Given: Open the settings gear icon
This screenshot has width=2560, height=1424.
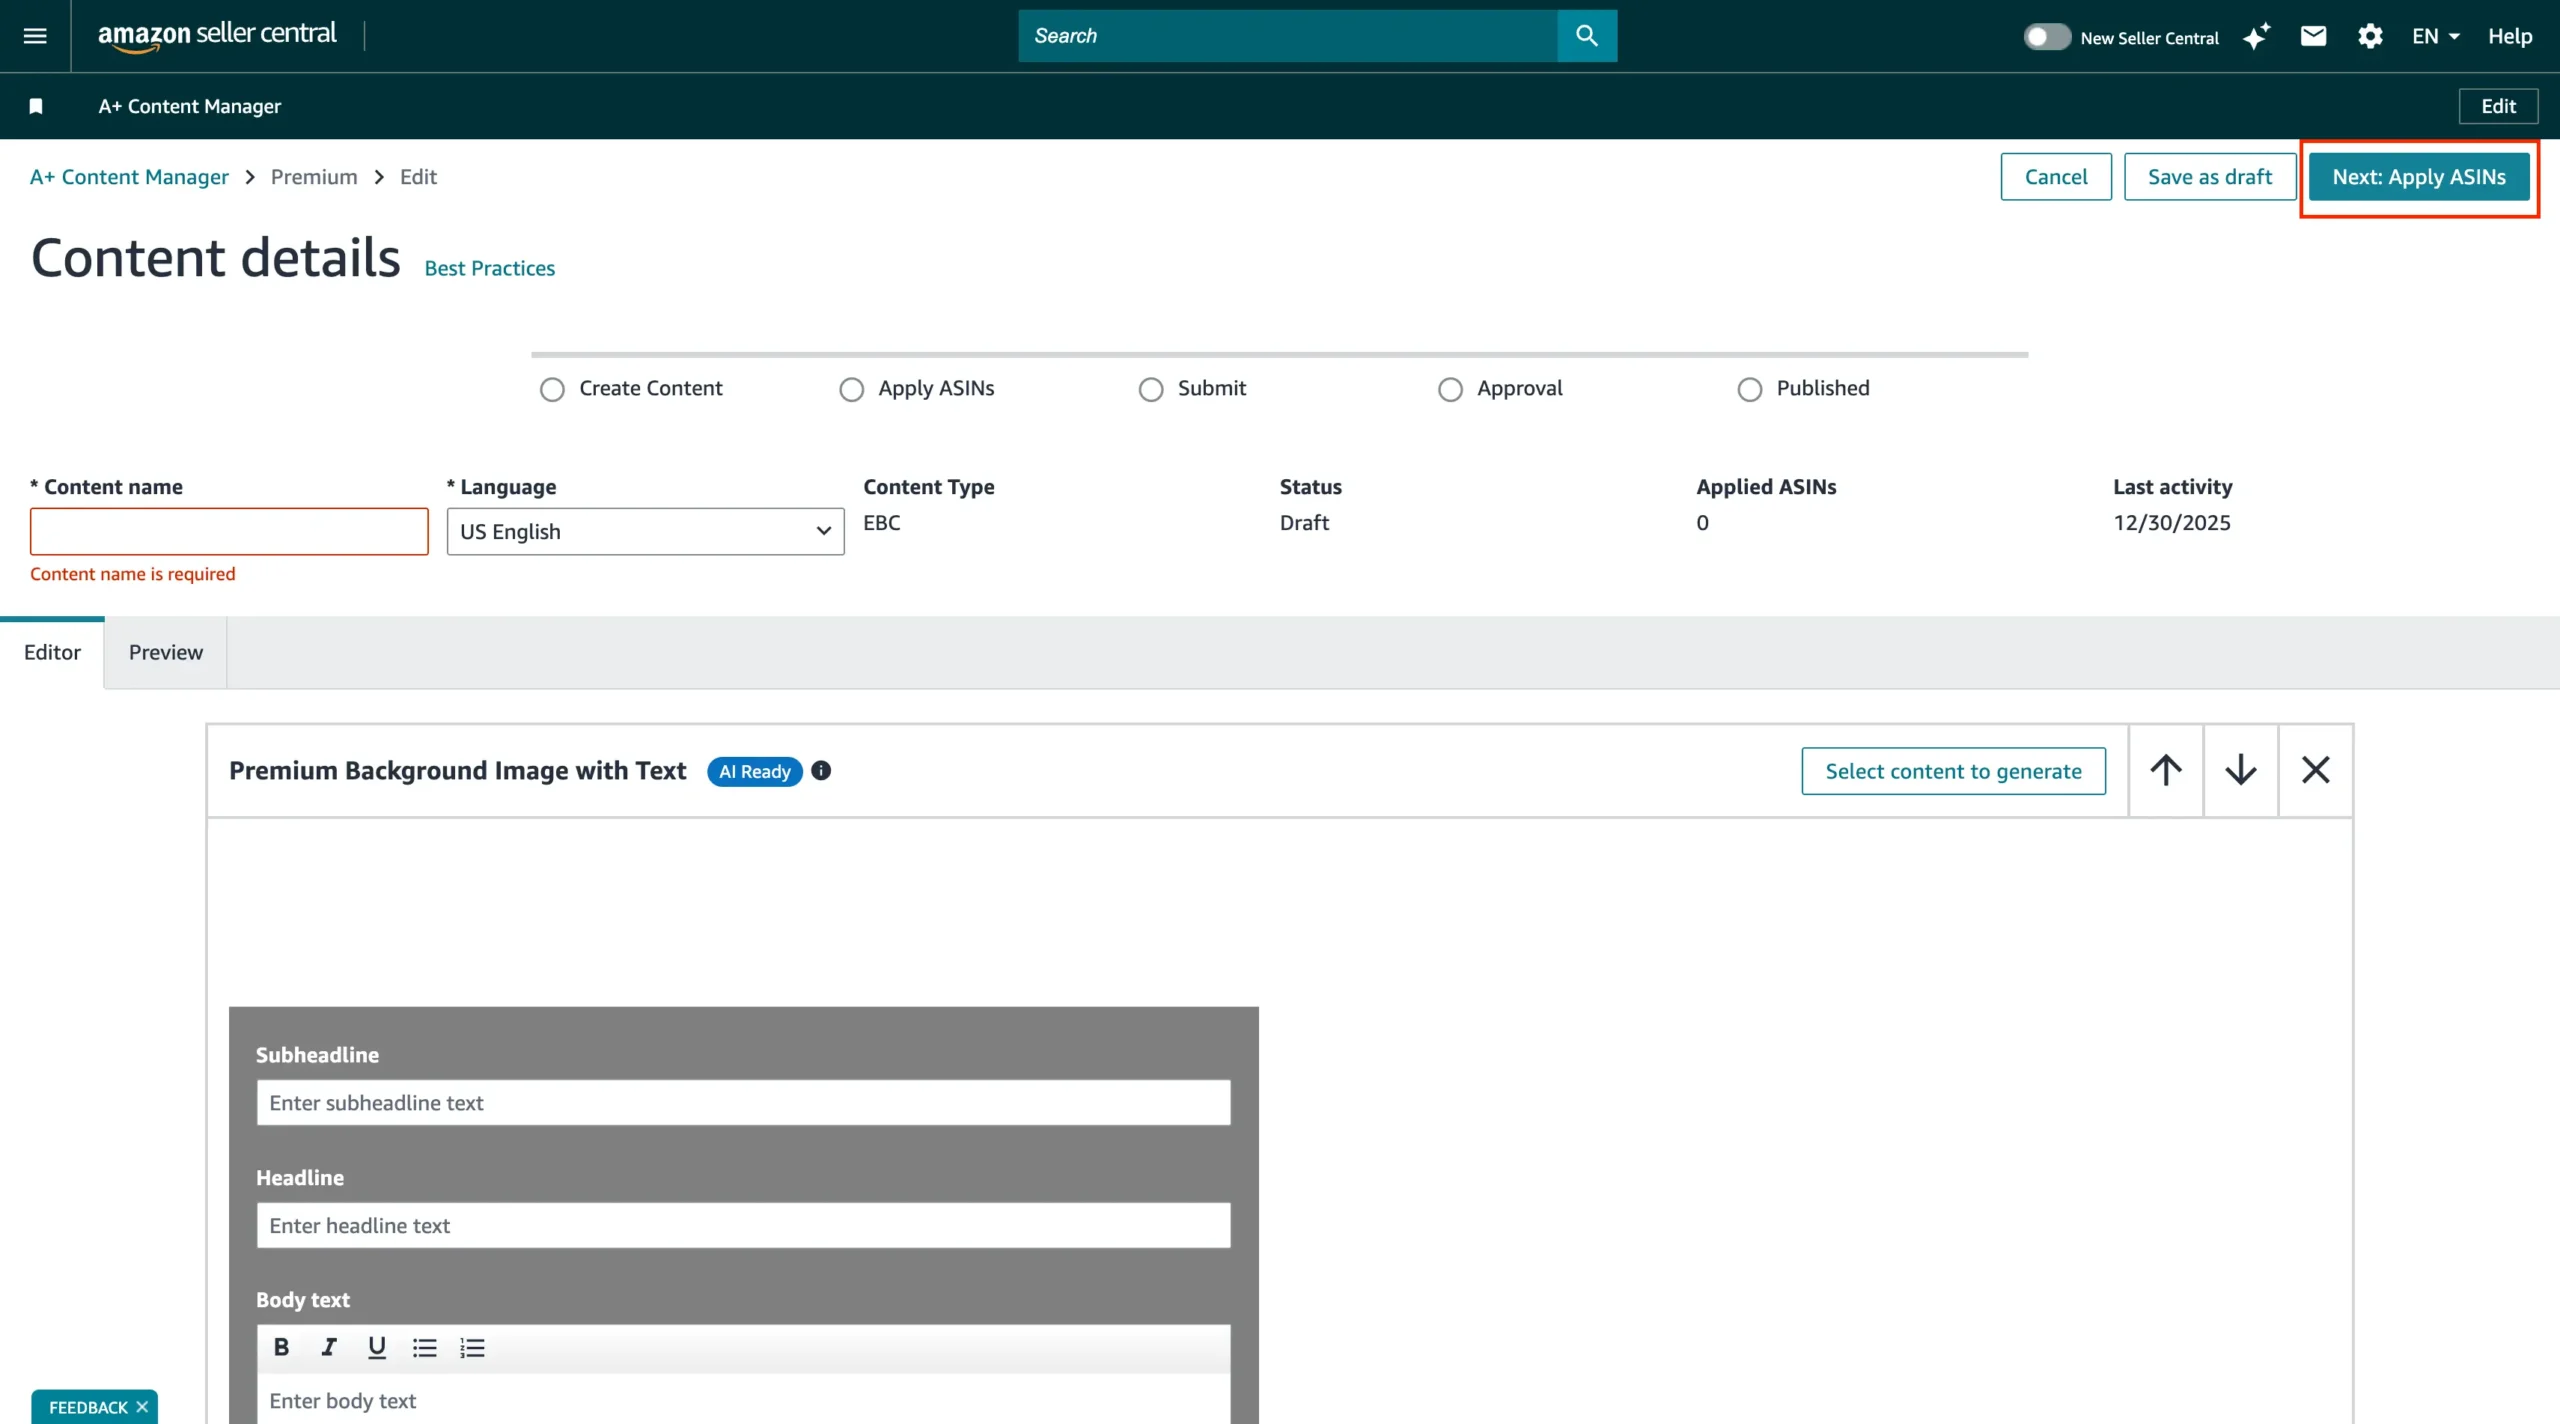Looking at the screenshot, I should [2370, 37].
